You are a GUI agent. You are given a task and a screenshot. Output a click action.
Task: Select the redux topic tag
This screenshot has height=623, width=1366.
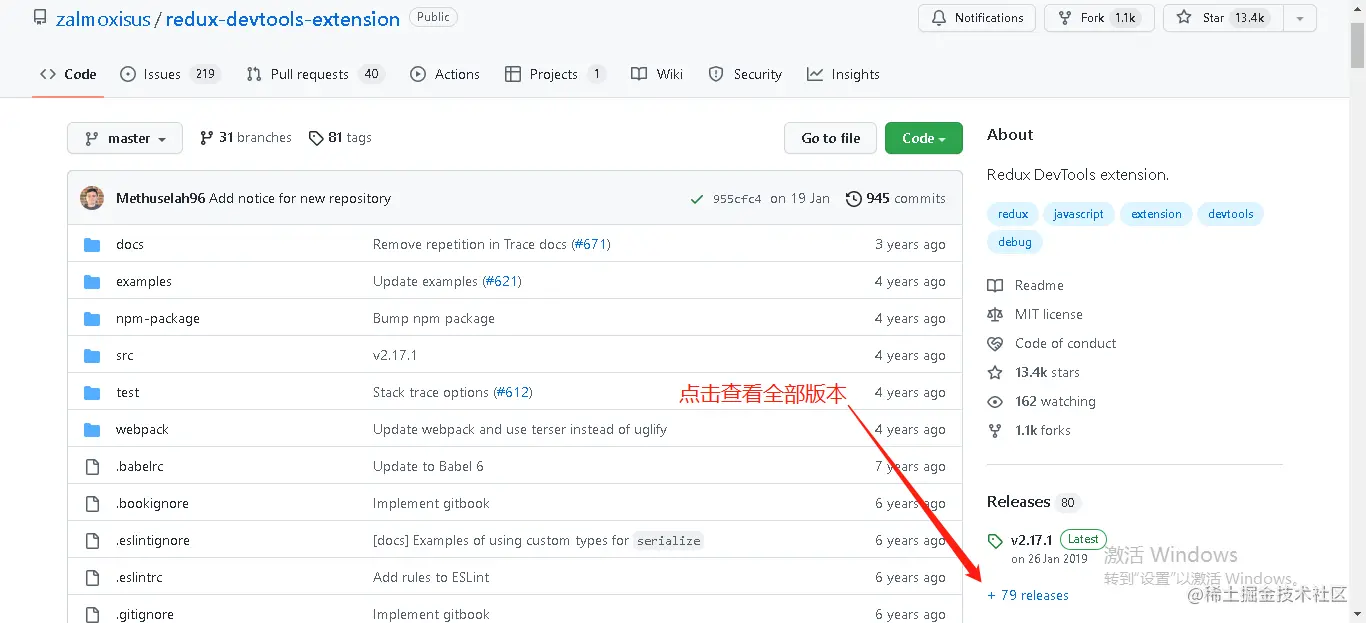point(1013,214)
